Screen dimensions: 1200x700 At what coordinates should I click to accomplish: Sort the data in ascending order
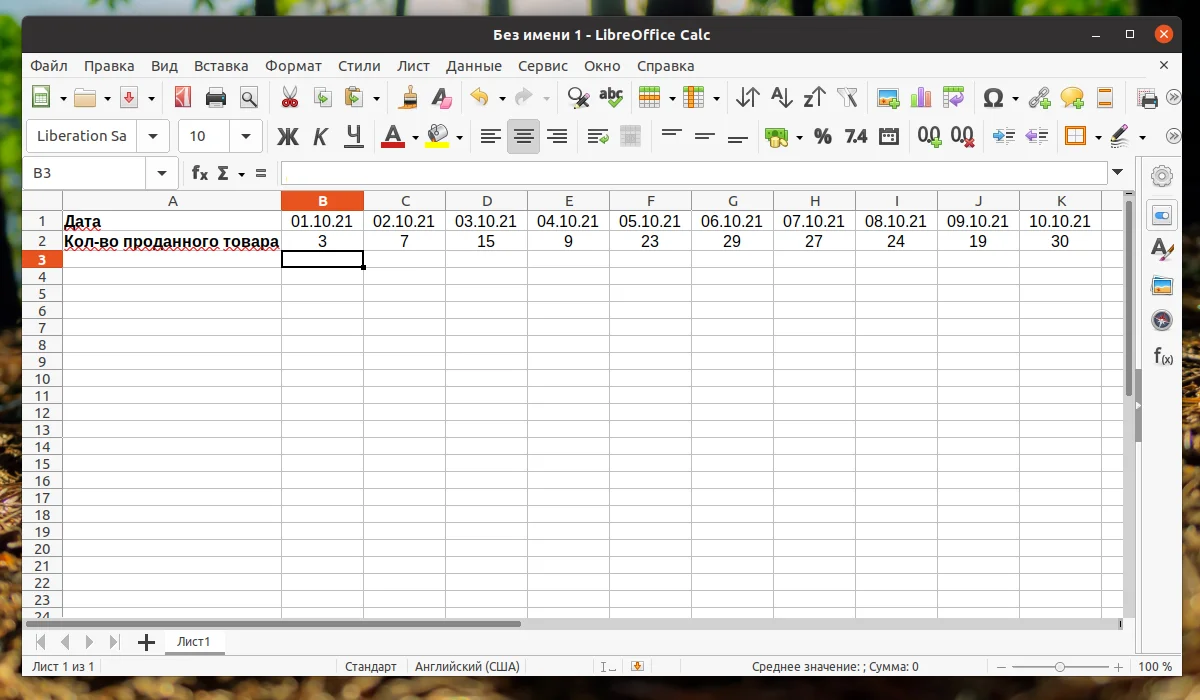(x=781, y=97)
